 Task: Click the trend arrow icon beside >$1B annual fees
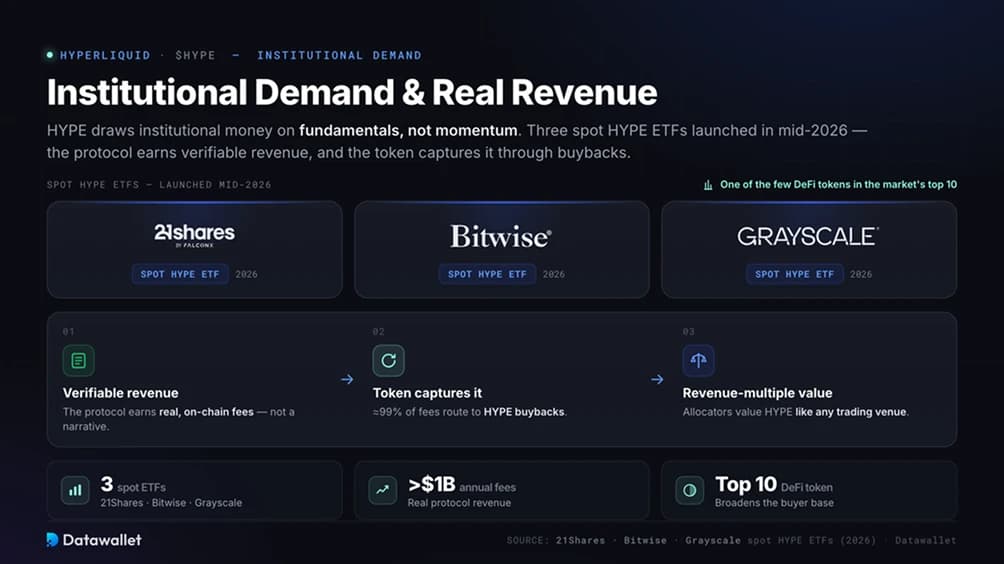pos(382,490)
